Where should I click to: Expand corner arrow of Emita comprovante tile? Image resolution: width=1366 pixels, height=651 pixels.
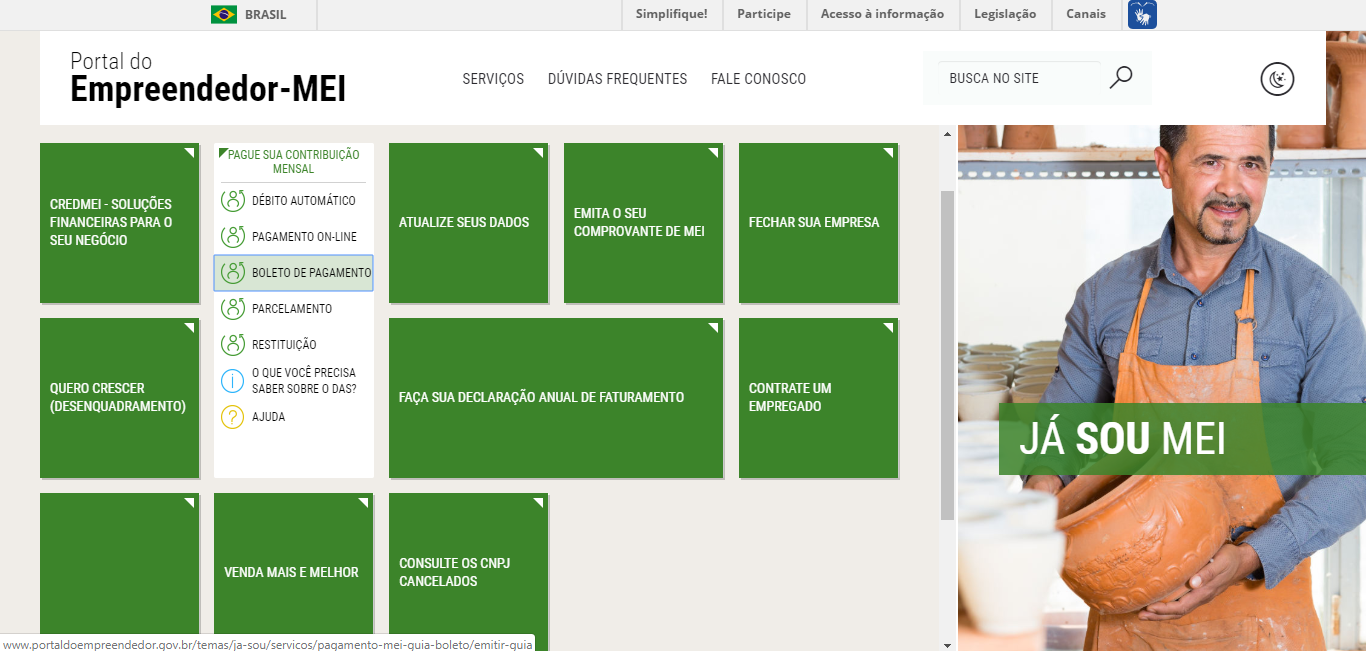(712, 153)
